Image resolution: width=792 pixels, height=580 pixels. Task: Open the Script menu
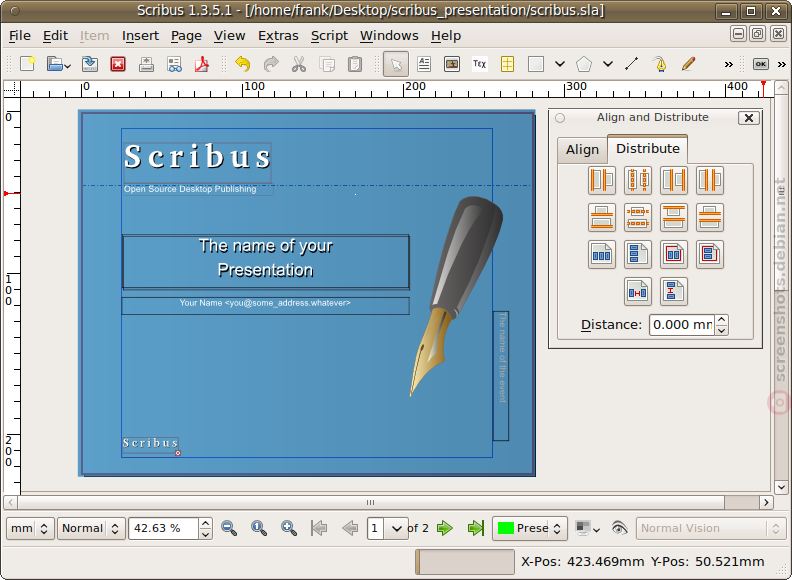pyautogui.click(x=329, y=36)
